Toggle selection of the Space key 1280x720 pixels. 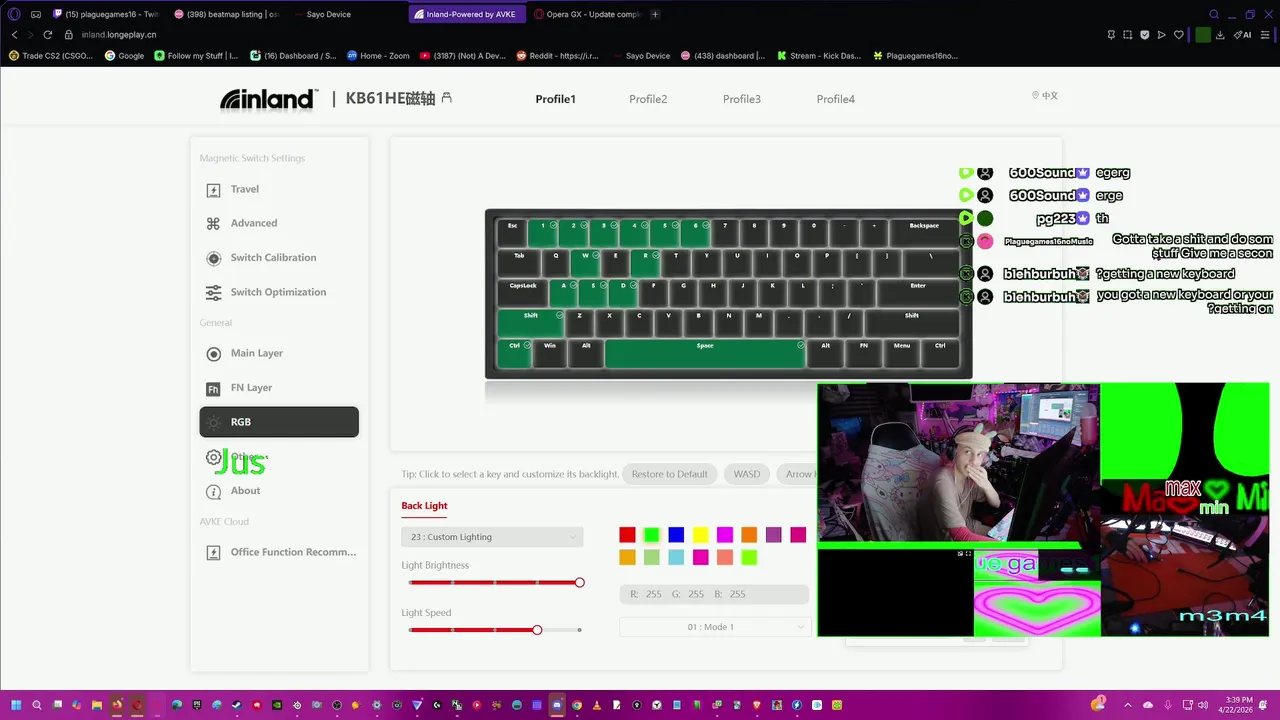705,352
